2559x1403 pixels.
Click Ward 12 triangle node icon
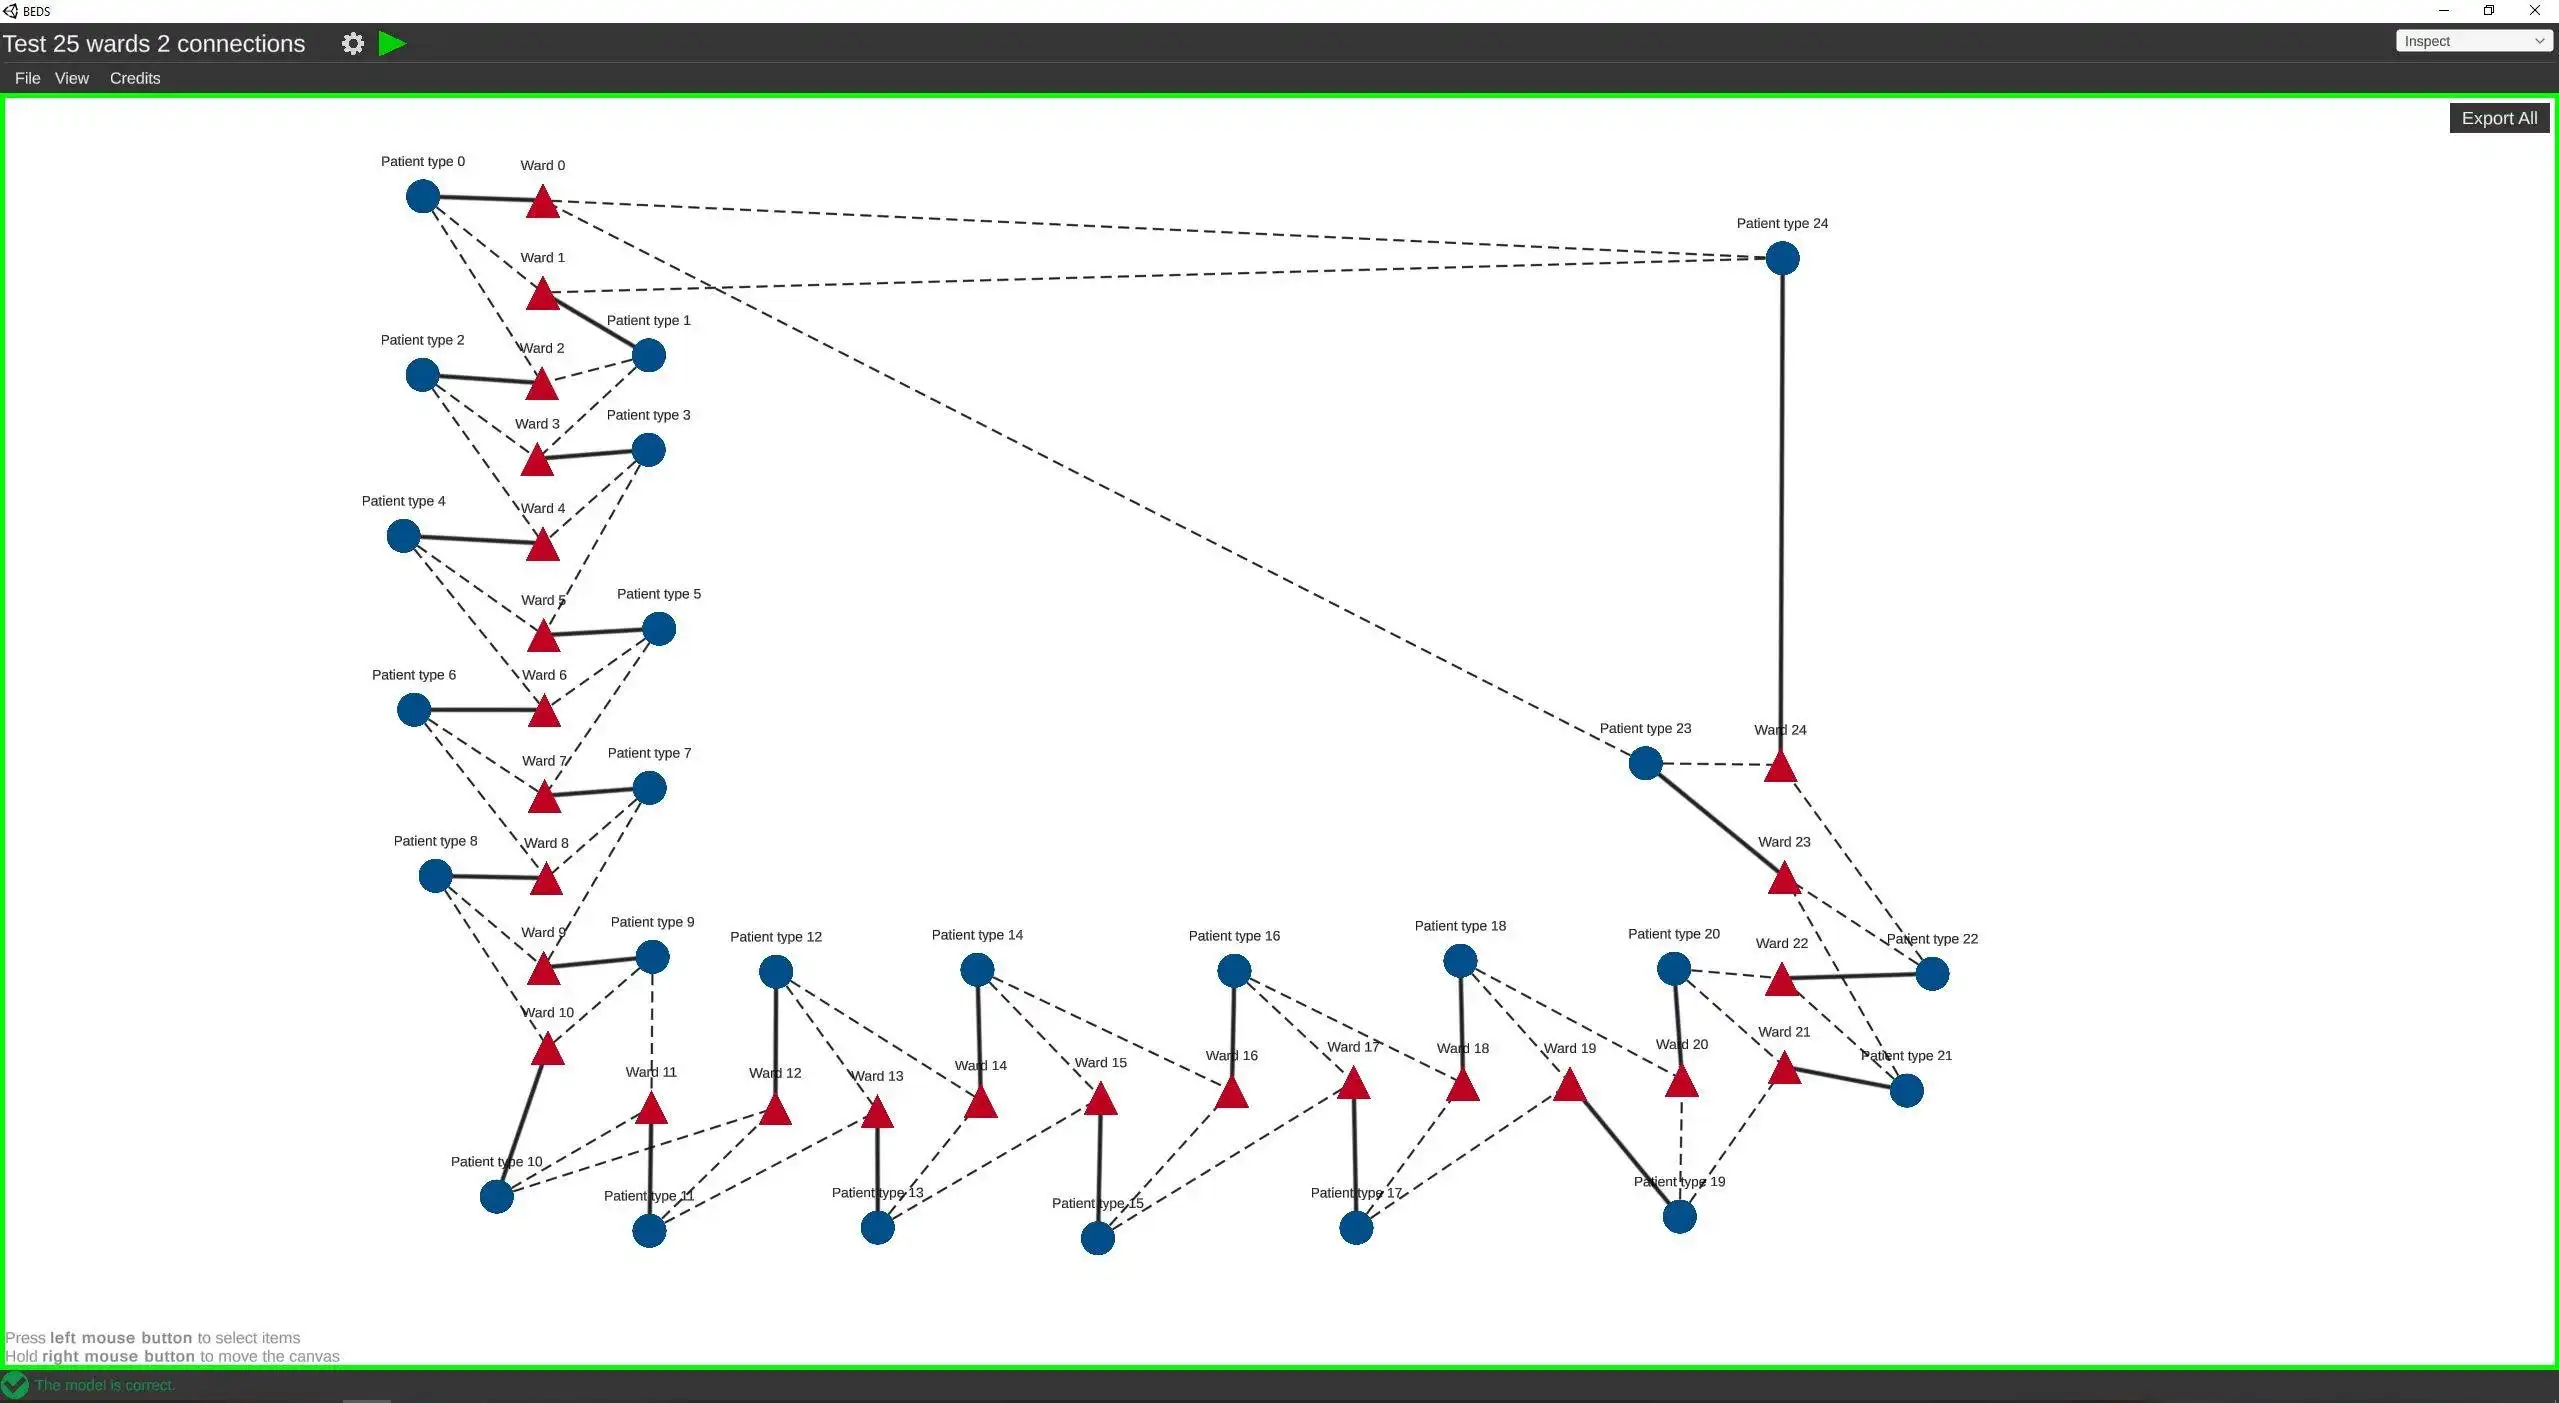coord(776,1108)
